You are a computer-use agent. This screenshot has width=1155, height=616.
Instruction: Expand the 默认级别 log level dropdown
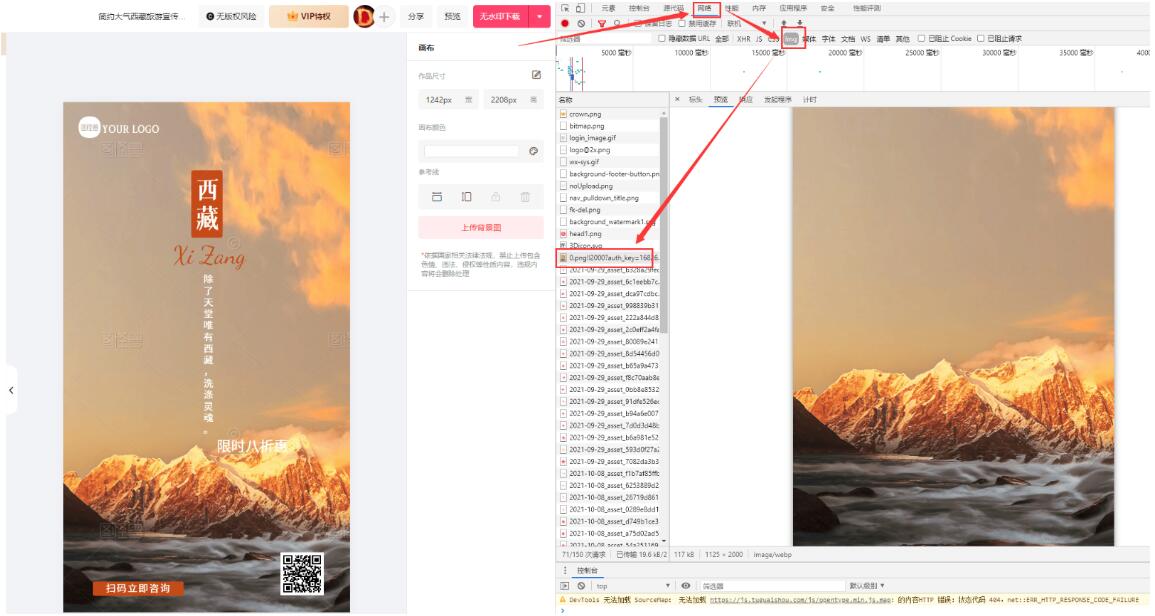(866, 585)
